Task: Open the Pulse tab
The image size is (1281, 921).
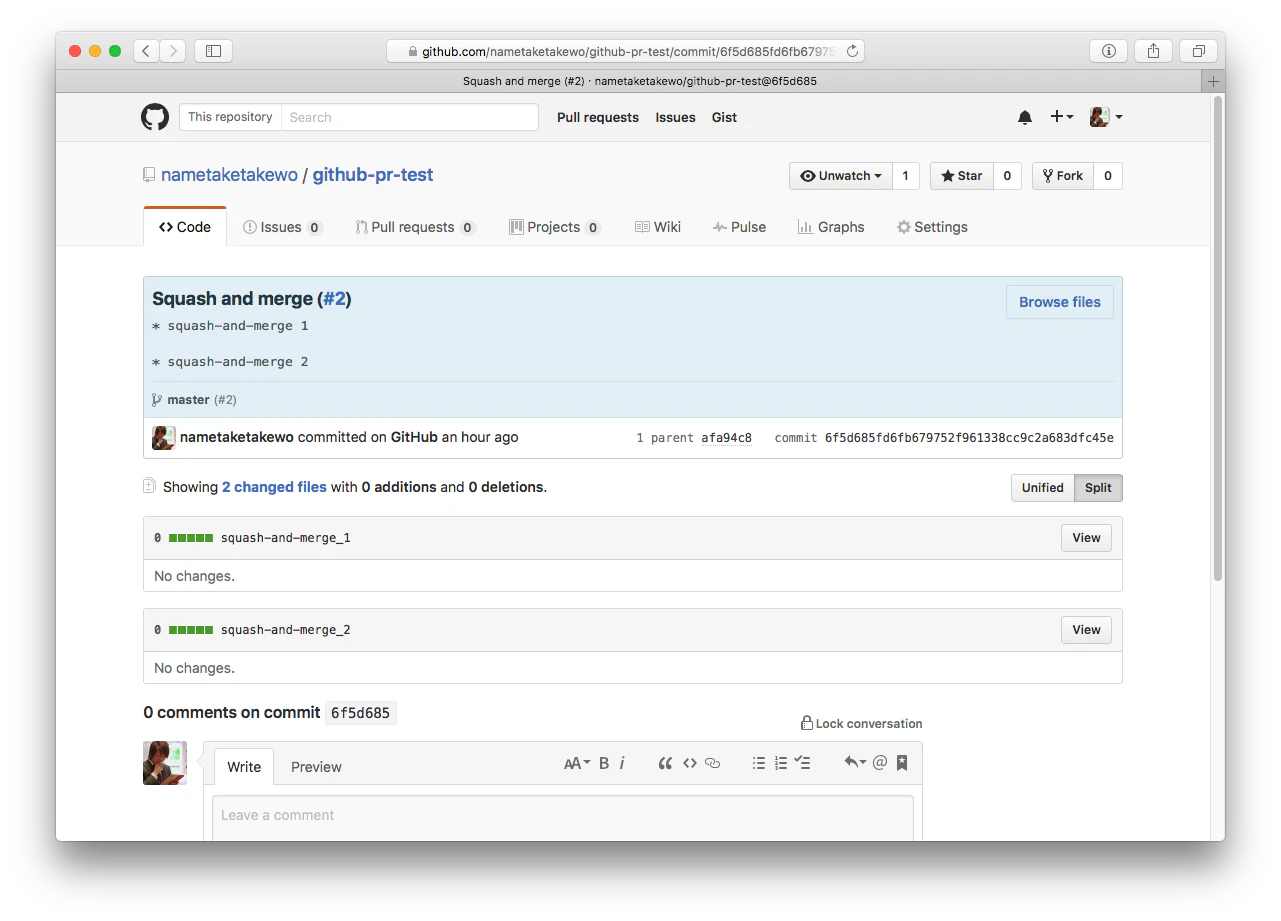Action: [x=739, y=227]
